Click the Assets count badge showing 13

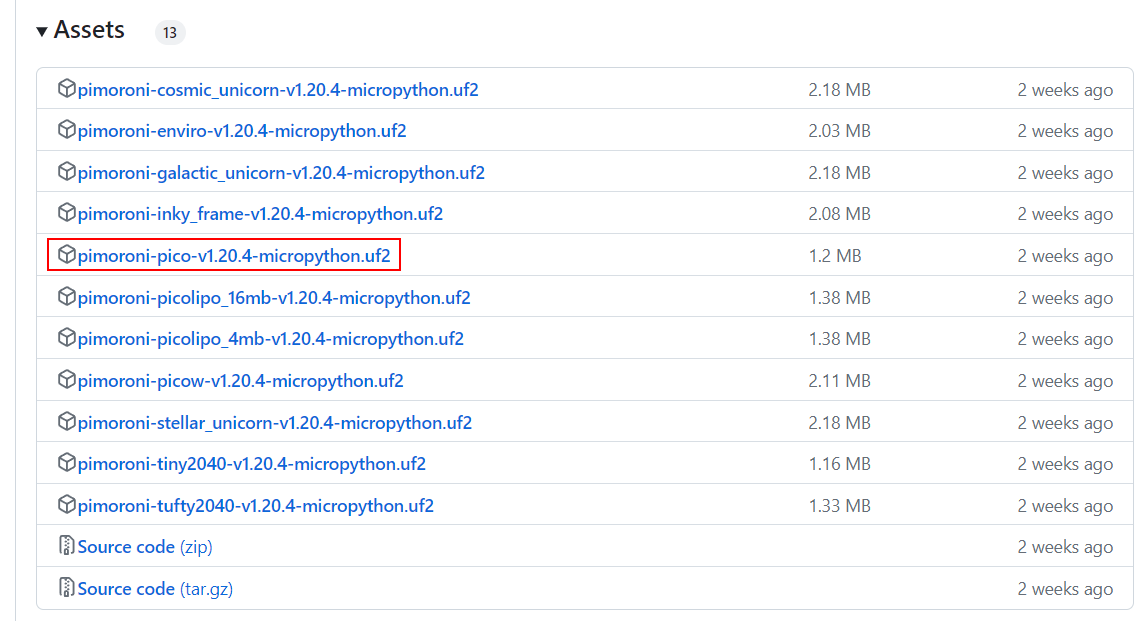click(x=170, y=33)
